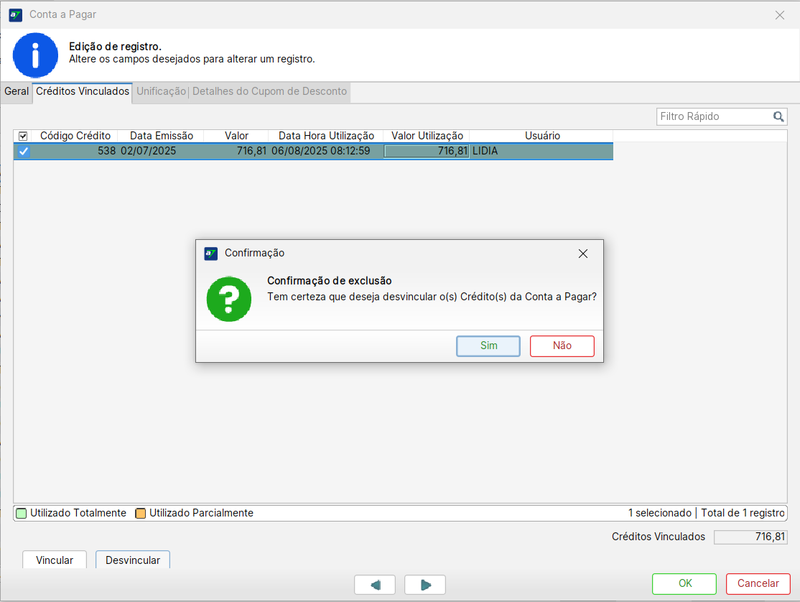
Task: Uncheck the checkbox for credit row 538
Action: [23, 152]
